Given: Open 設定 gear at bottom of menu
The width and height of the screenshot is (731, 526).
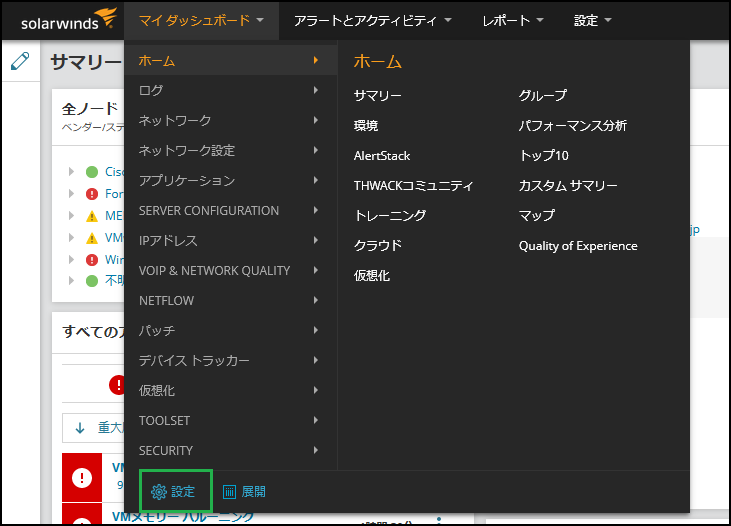Looking at the screenshot, I should pyautogui.click(x=172, y=491).
